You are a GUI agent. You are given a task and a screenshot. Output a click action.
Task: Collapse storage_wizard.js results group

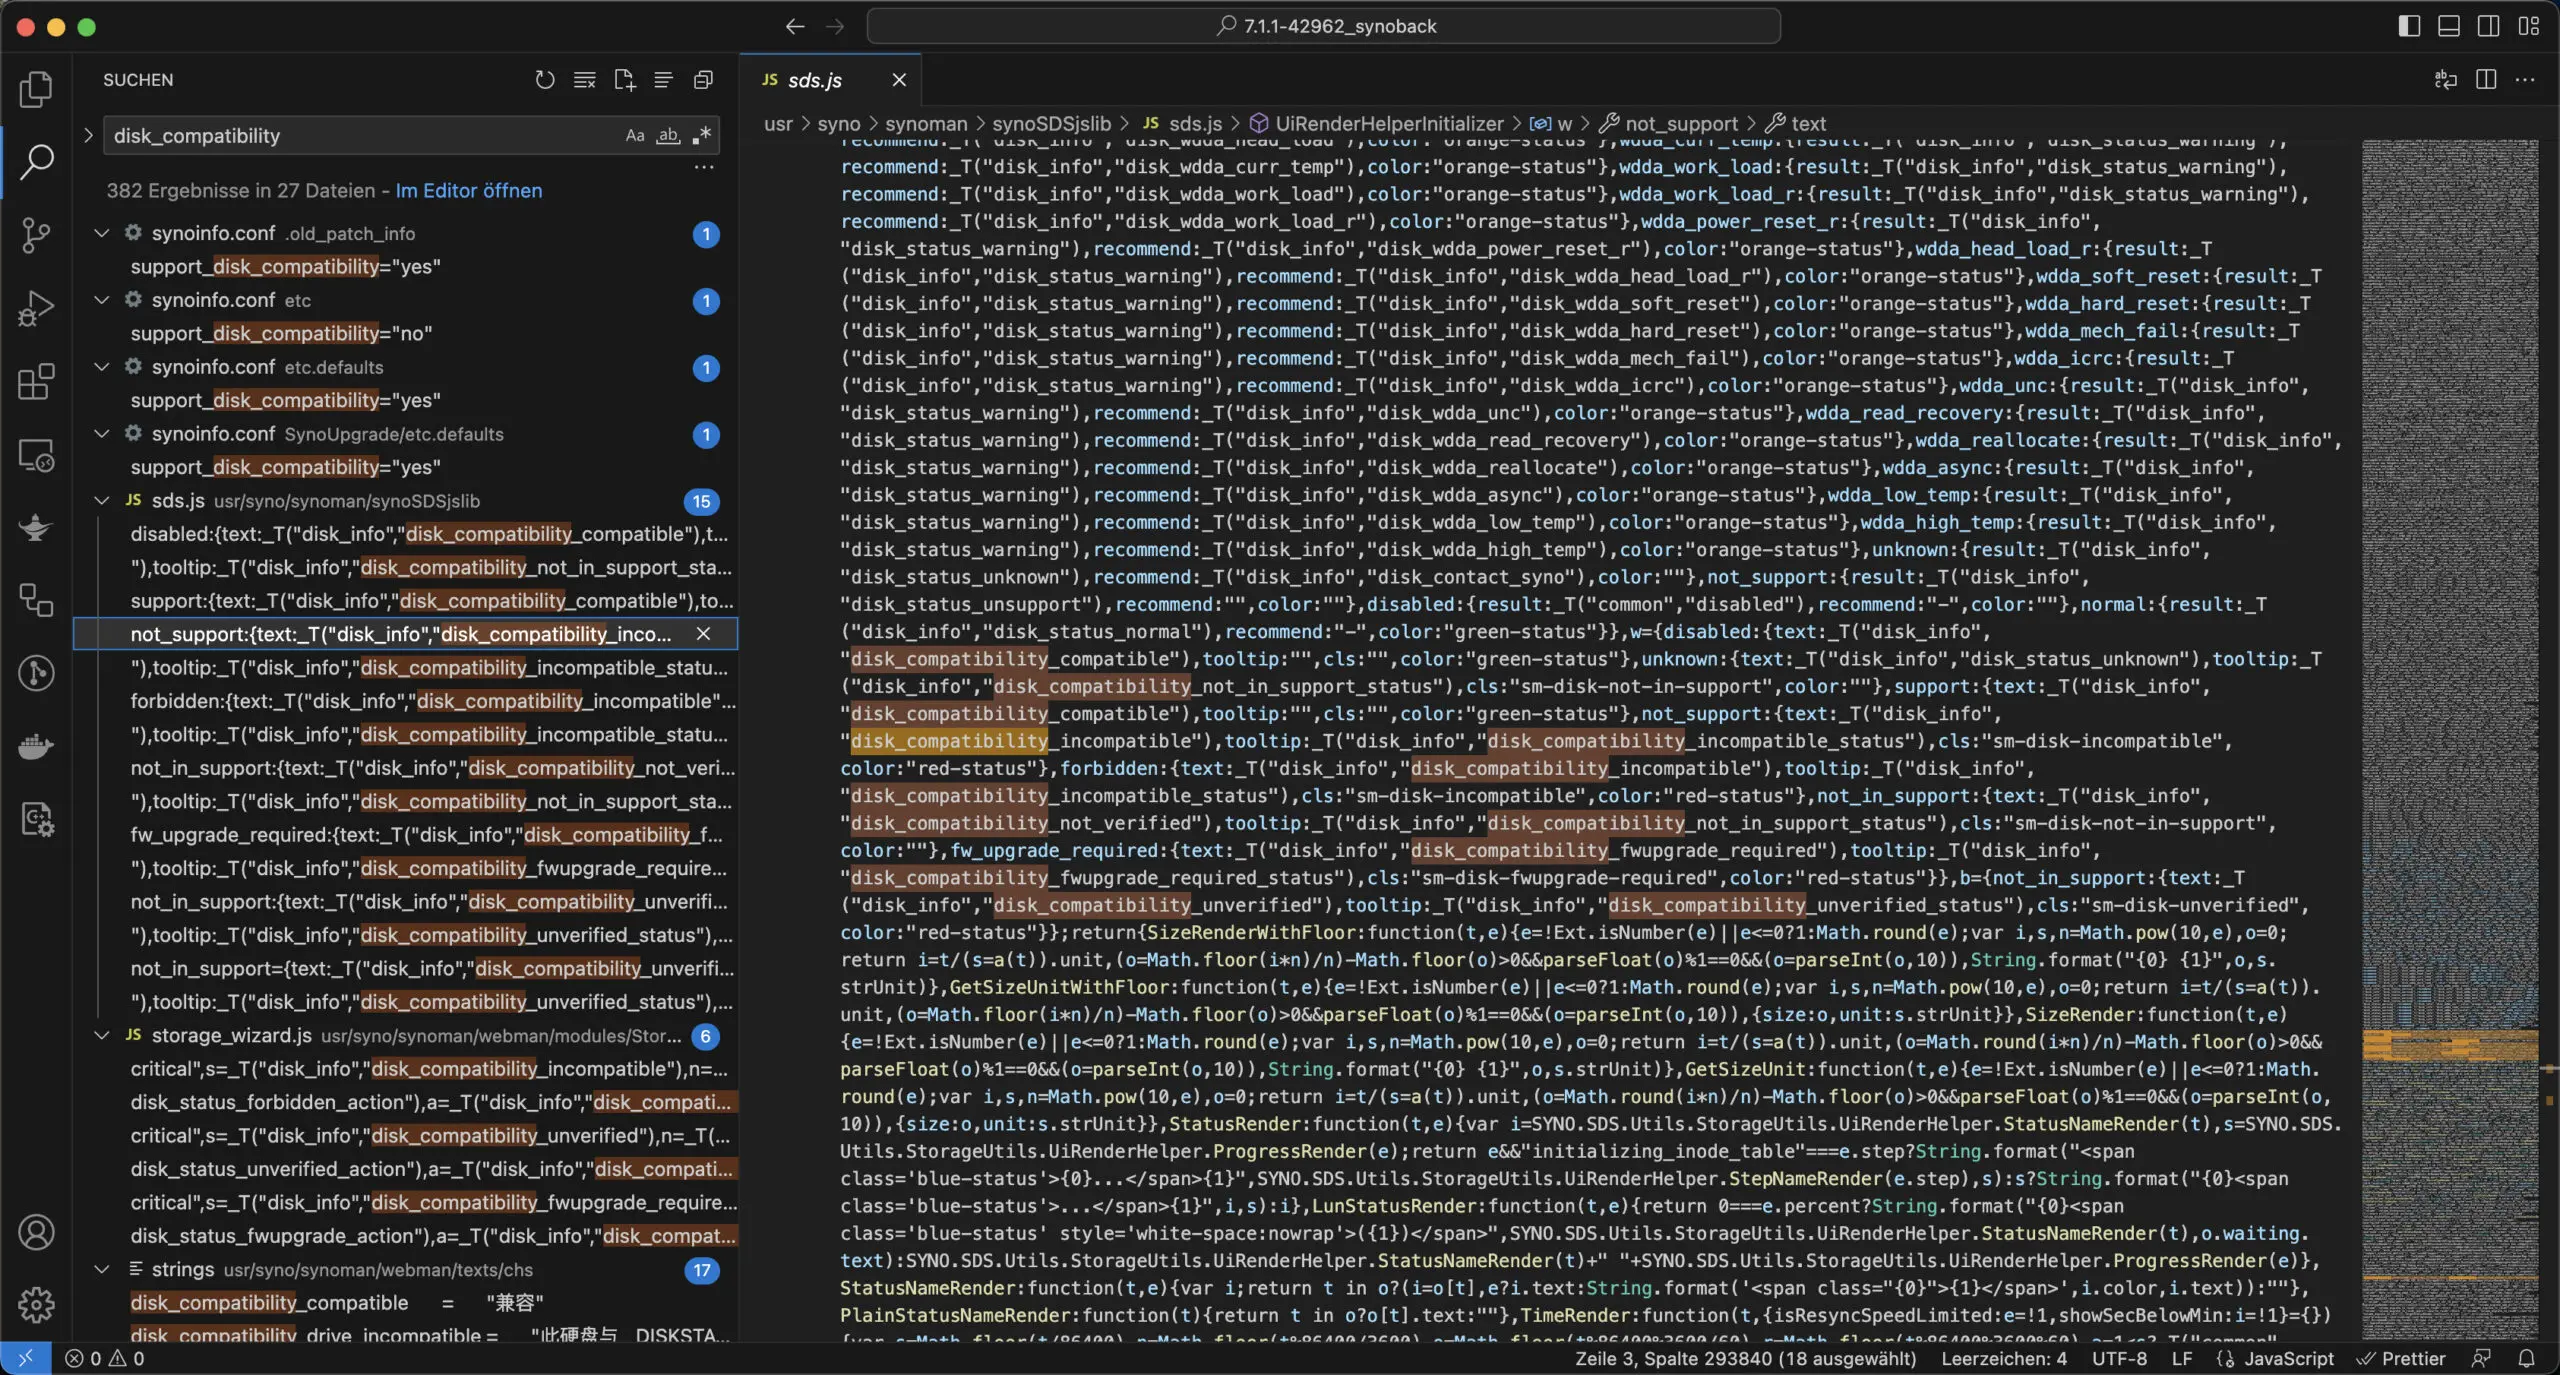tap(101, 1036)
